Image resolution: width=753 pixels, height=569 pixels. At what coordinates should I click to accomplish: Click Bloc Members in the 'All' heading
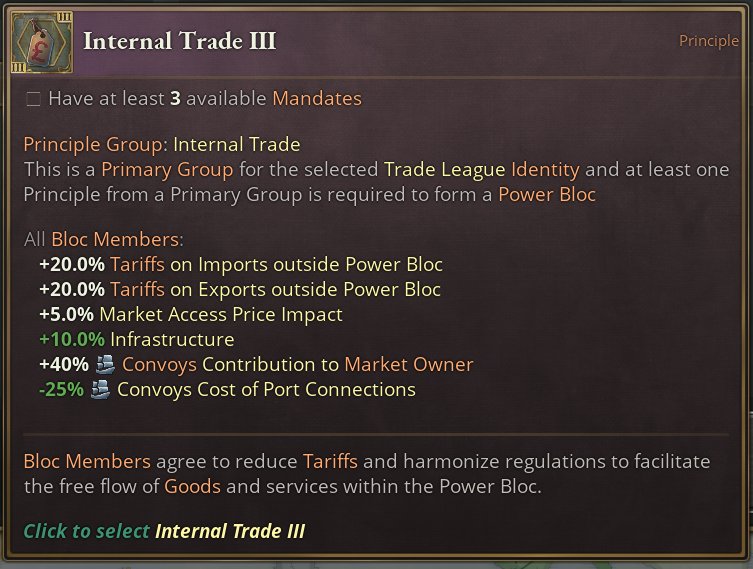point(117,240)
